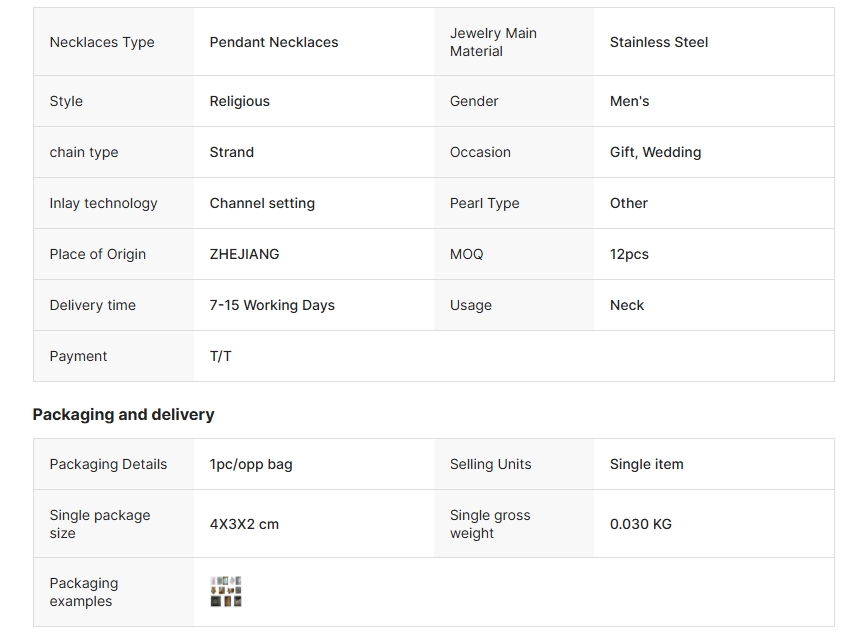
Task: Select the 'Single item' selling units value
Action: click(x=647, y=464)
